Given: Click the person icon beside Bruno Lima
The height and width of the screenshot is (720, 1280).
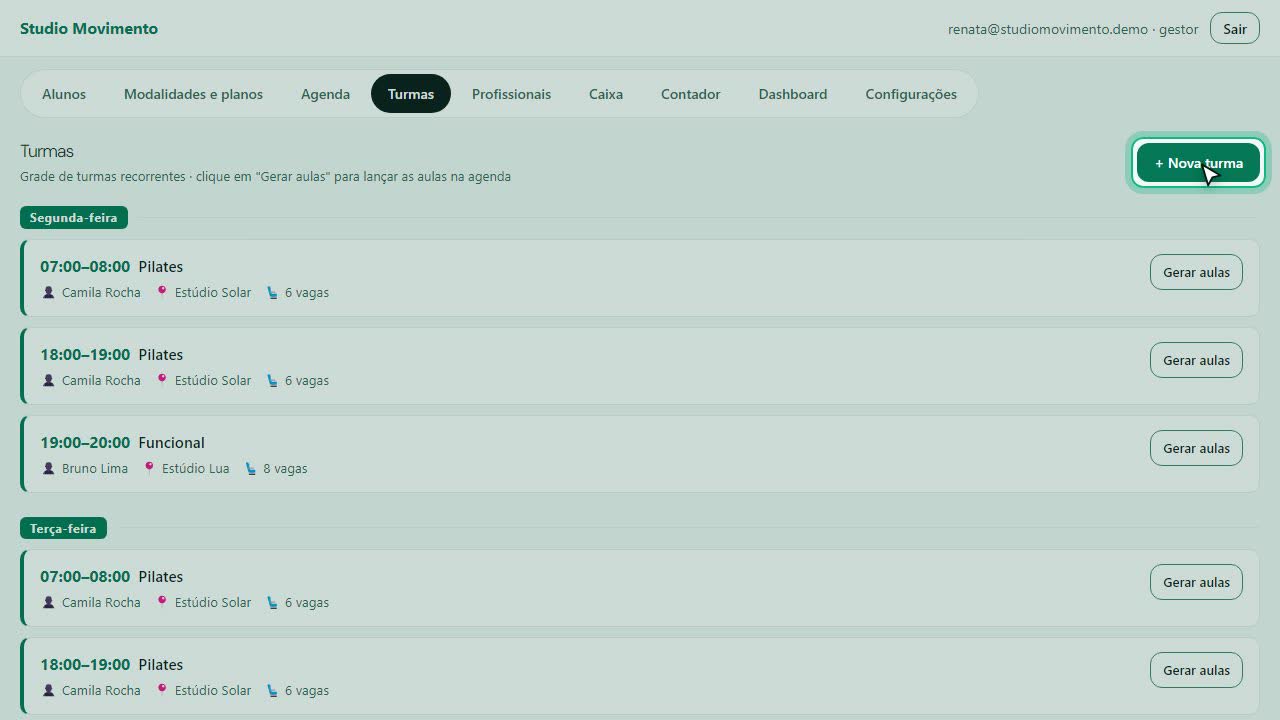Looking at the screenshot, I should coord(48,469).
